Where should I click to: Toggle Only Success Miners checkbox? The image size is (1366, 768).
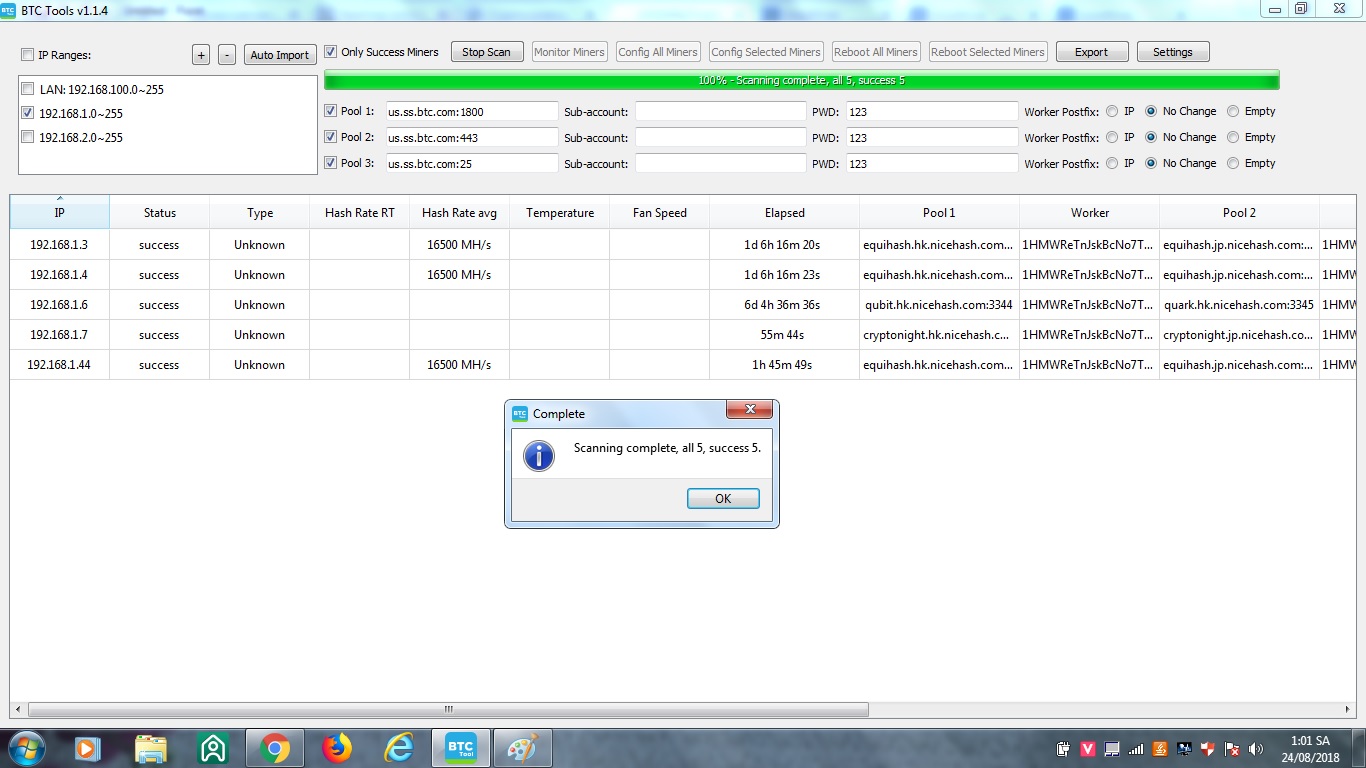click(331, 52)
